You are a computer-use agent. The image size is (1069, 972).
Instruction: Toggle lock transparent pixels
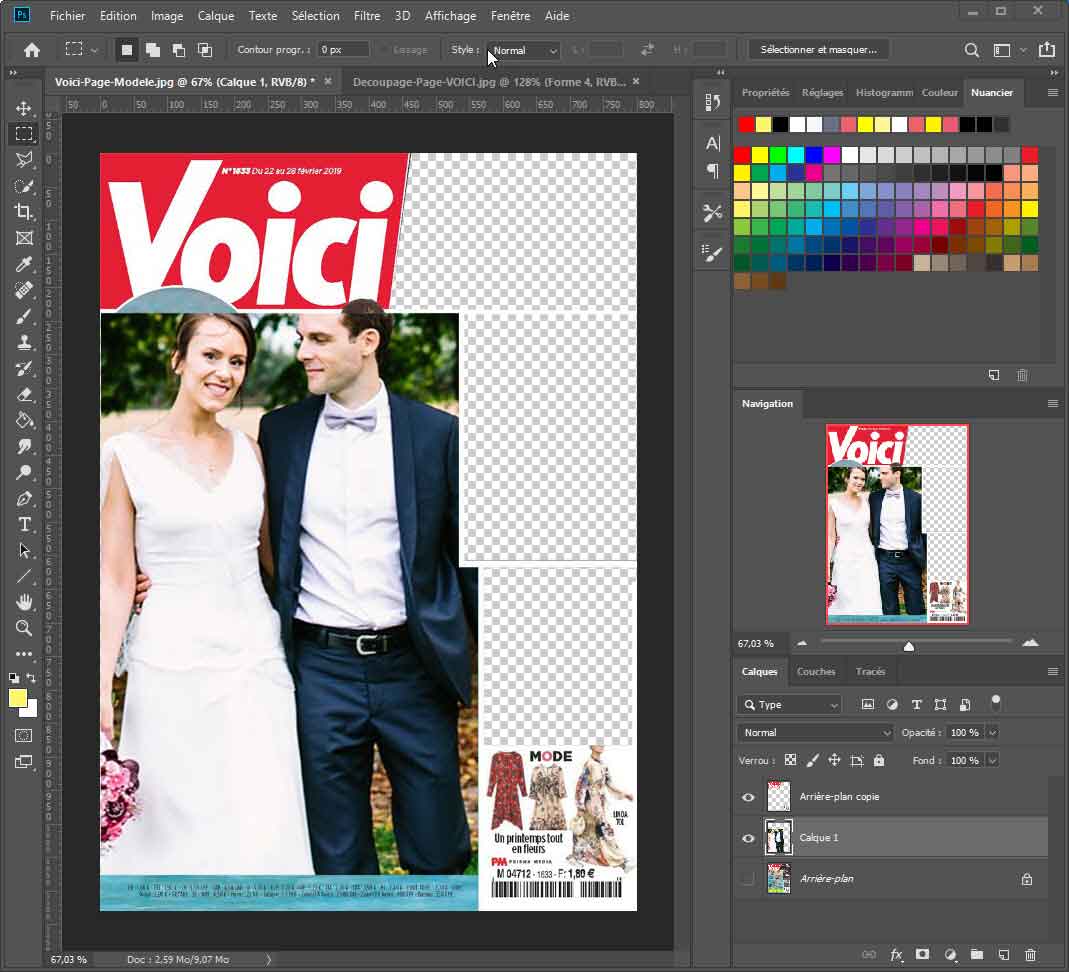(790, 760)
